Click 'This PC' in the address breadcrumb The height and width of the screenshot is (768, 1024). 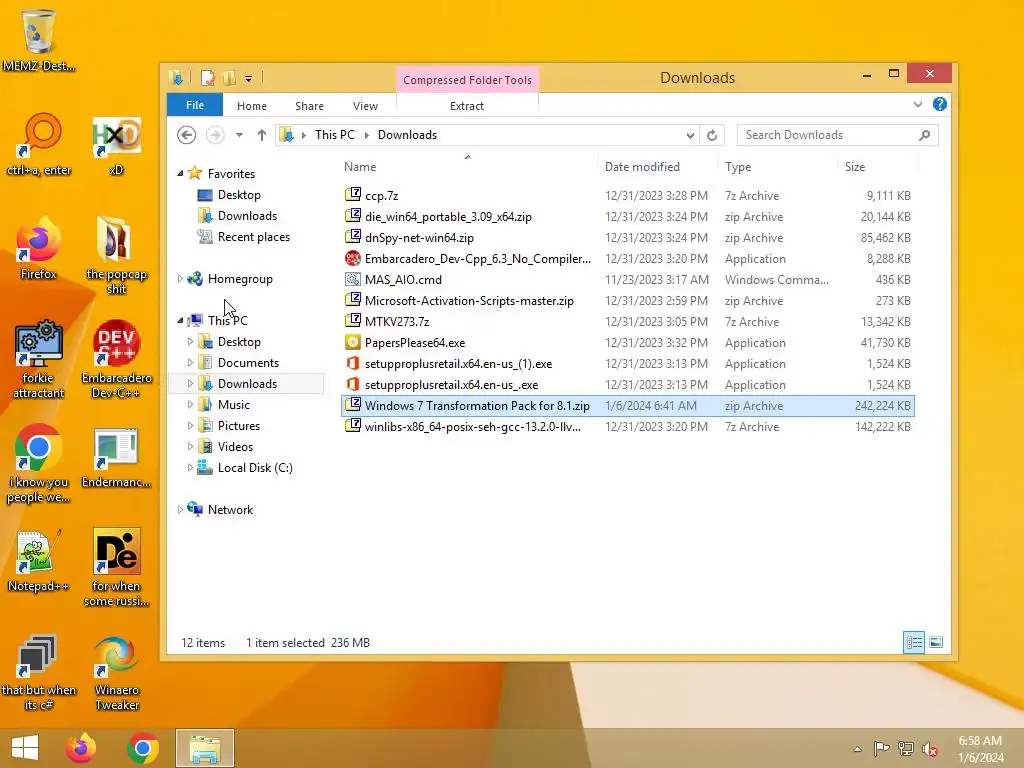pyautogui.click(x=334, y=135)
